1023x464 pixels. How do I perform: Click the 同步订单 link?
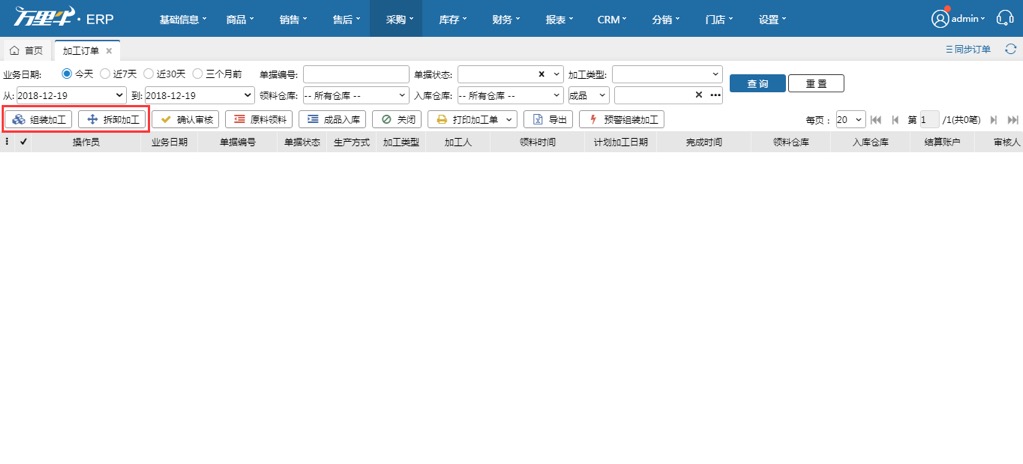pos(968,49)
